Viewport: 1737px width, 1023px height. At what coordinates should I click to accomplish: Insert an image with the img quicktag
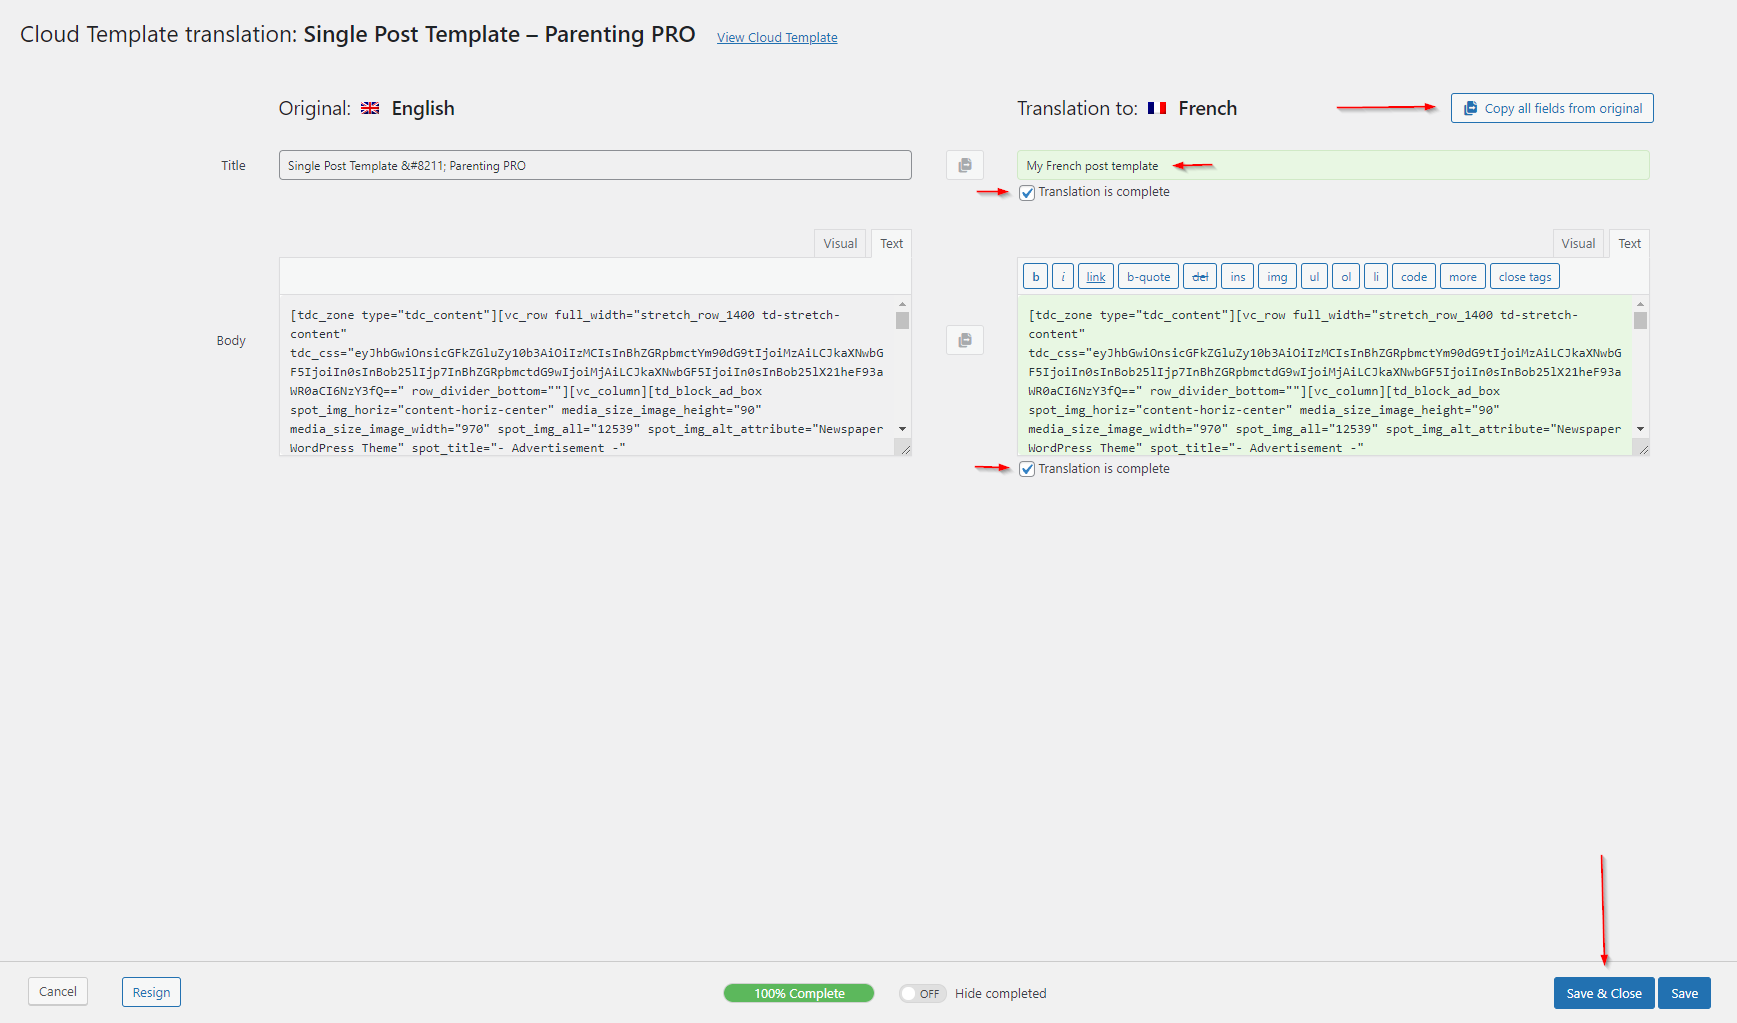(x=1277, y=277)
